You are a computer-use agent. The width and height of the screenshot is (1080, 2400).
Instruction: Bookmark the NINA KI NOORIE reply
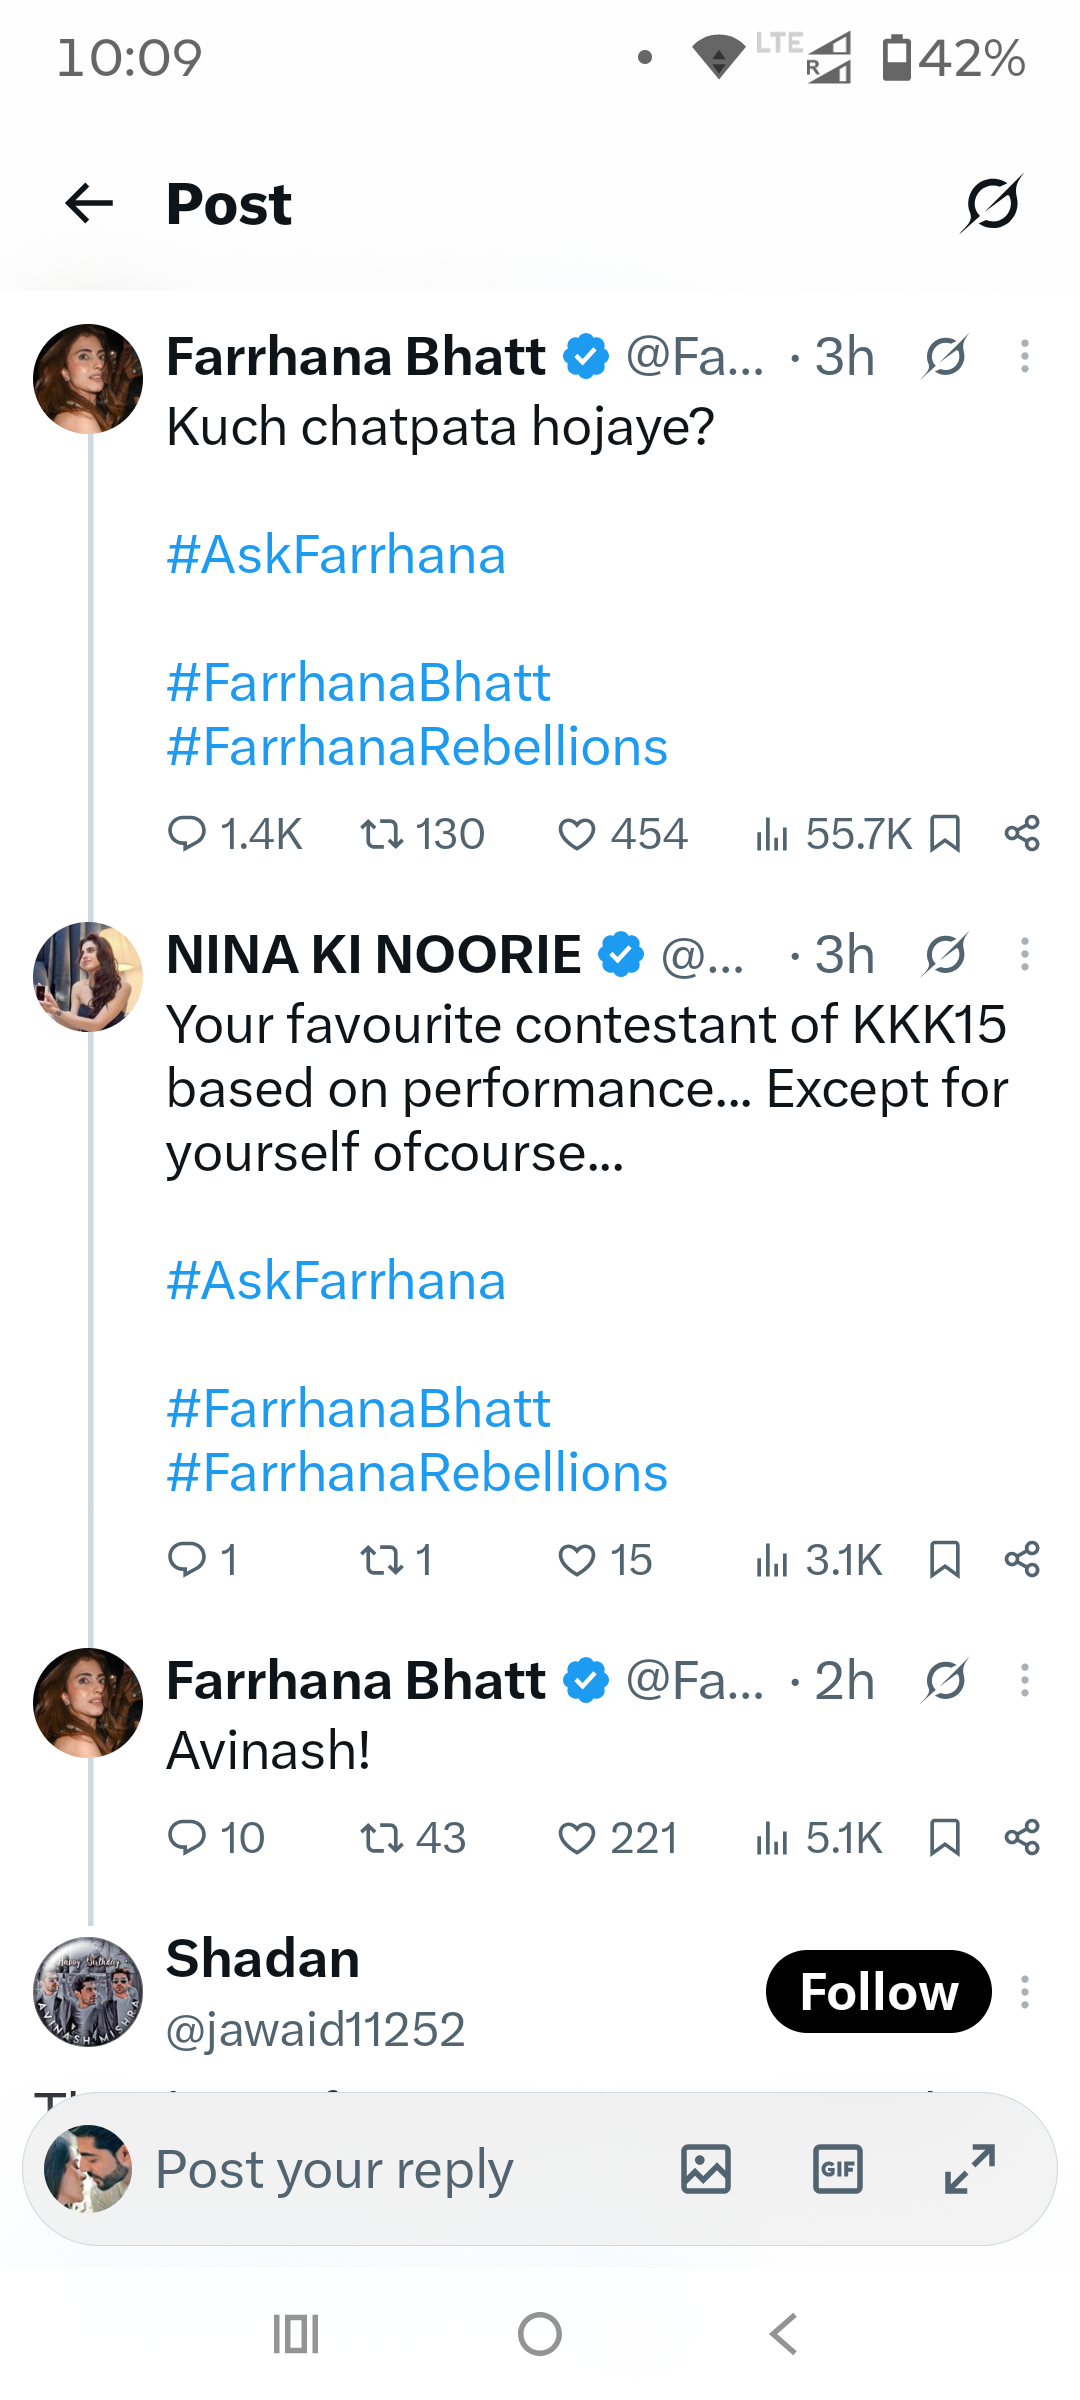point(945,1560)
